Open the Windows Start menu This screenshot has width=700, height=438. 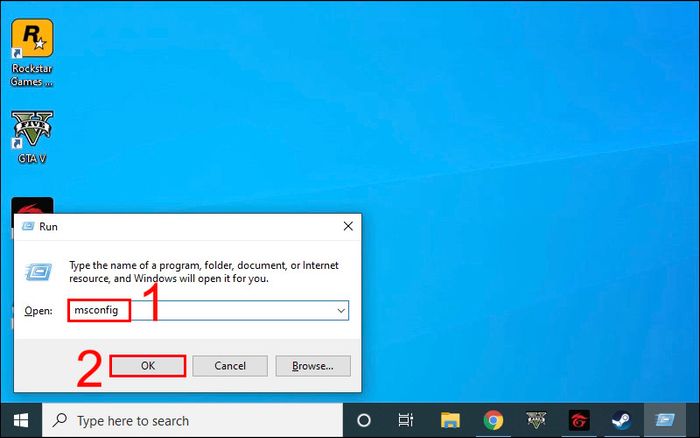point(21,420)
